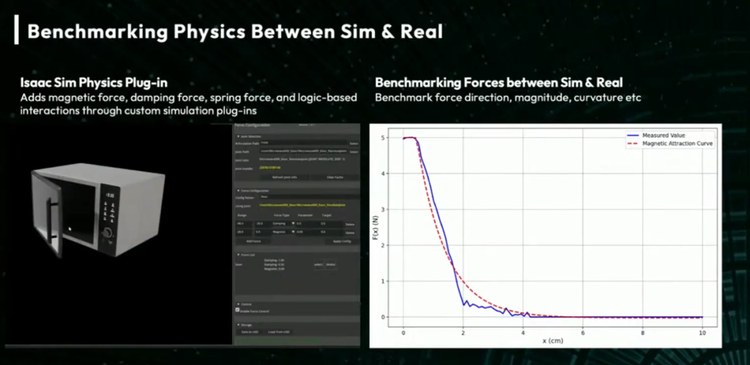Click Save to USD button

[x=250, y=332]
